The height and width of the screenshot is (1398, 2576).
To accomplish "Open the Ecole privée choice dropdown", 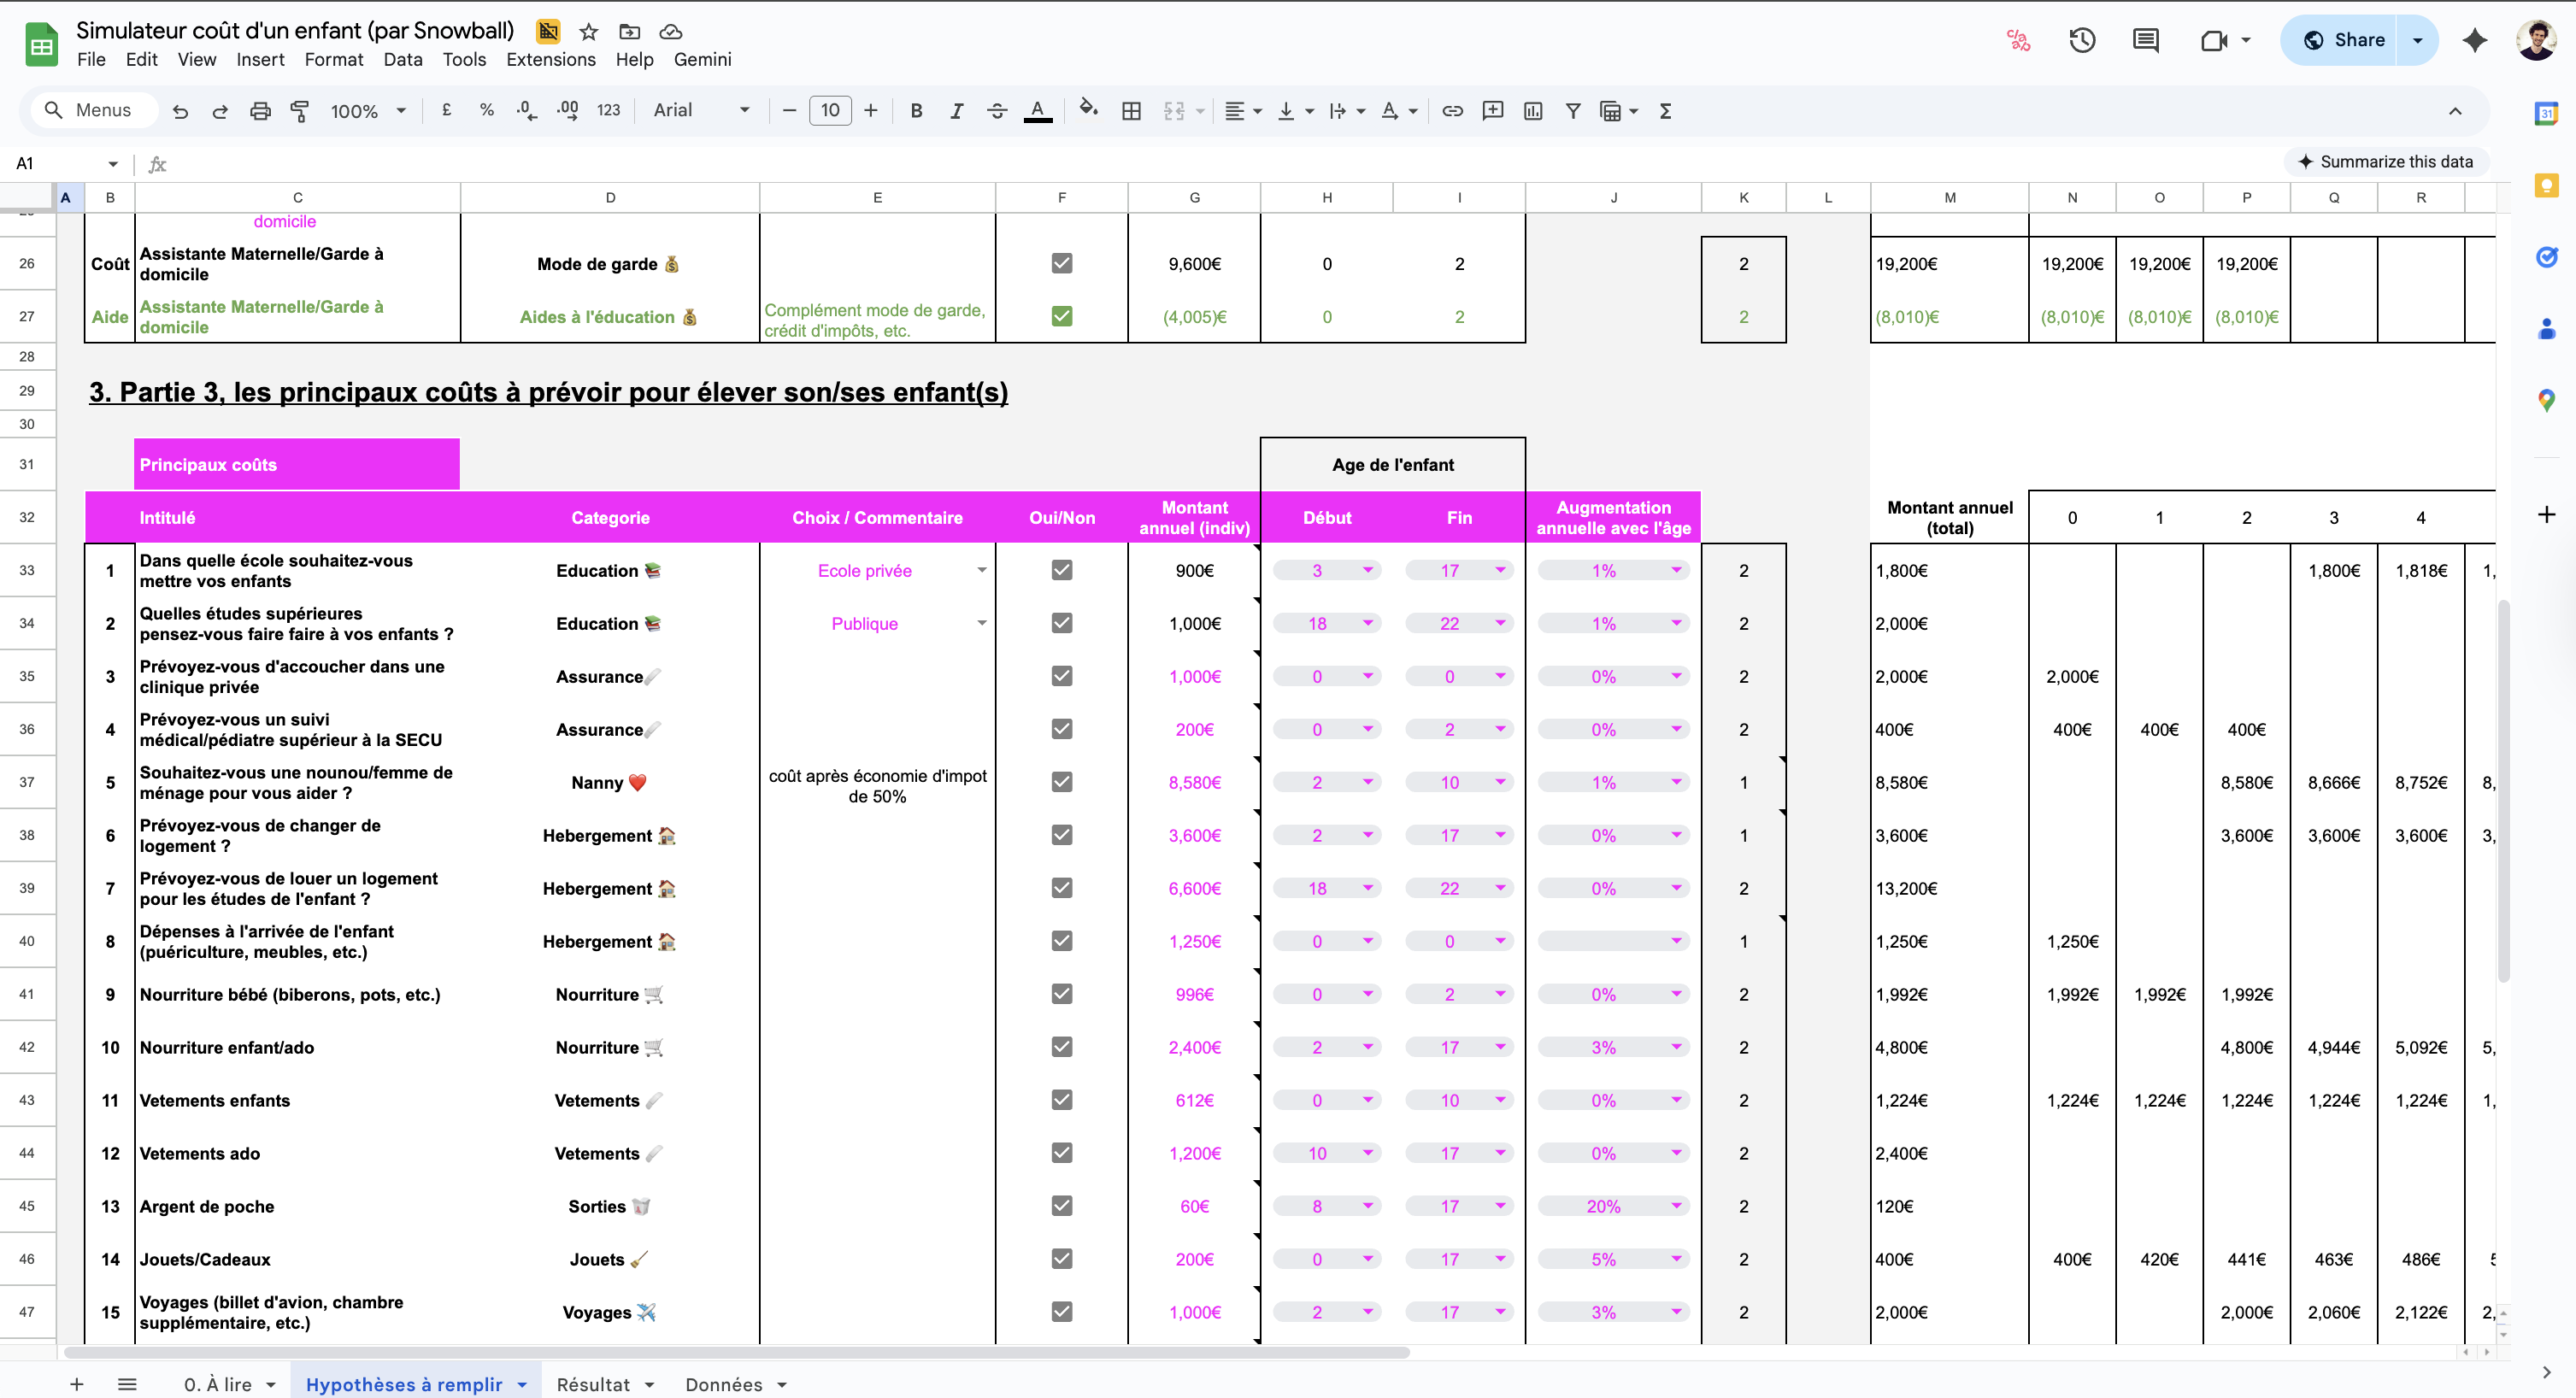I will coord(981,570).
